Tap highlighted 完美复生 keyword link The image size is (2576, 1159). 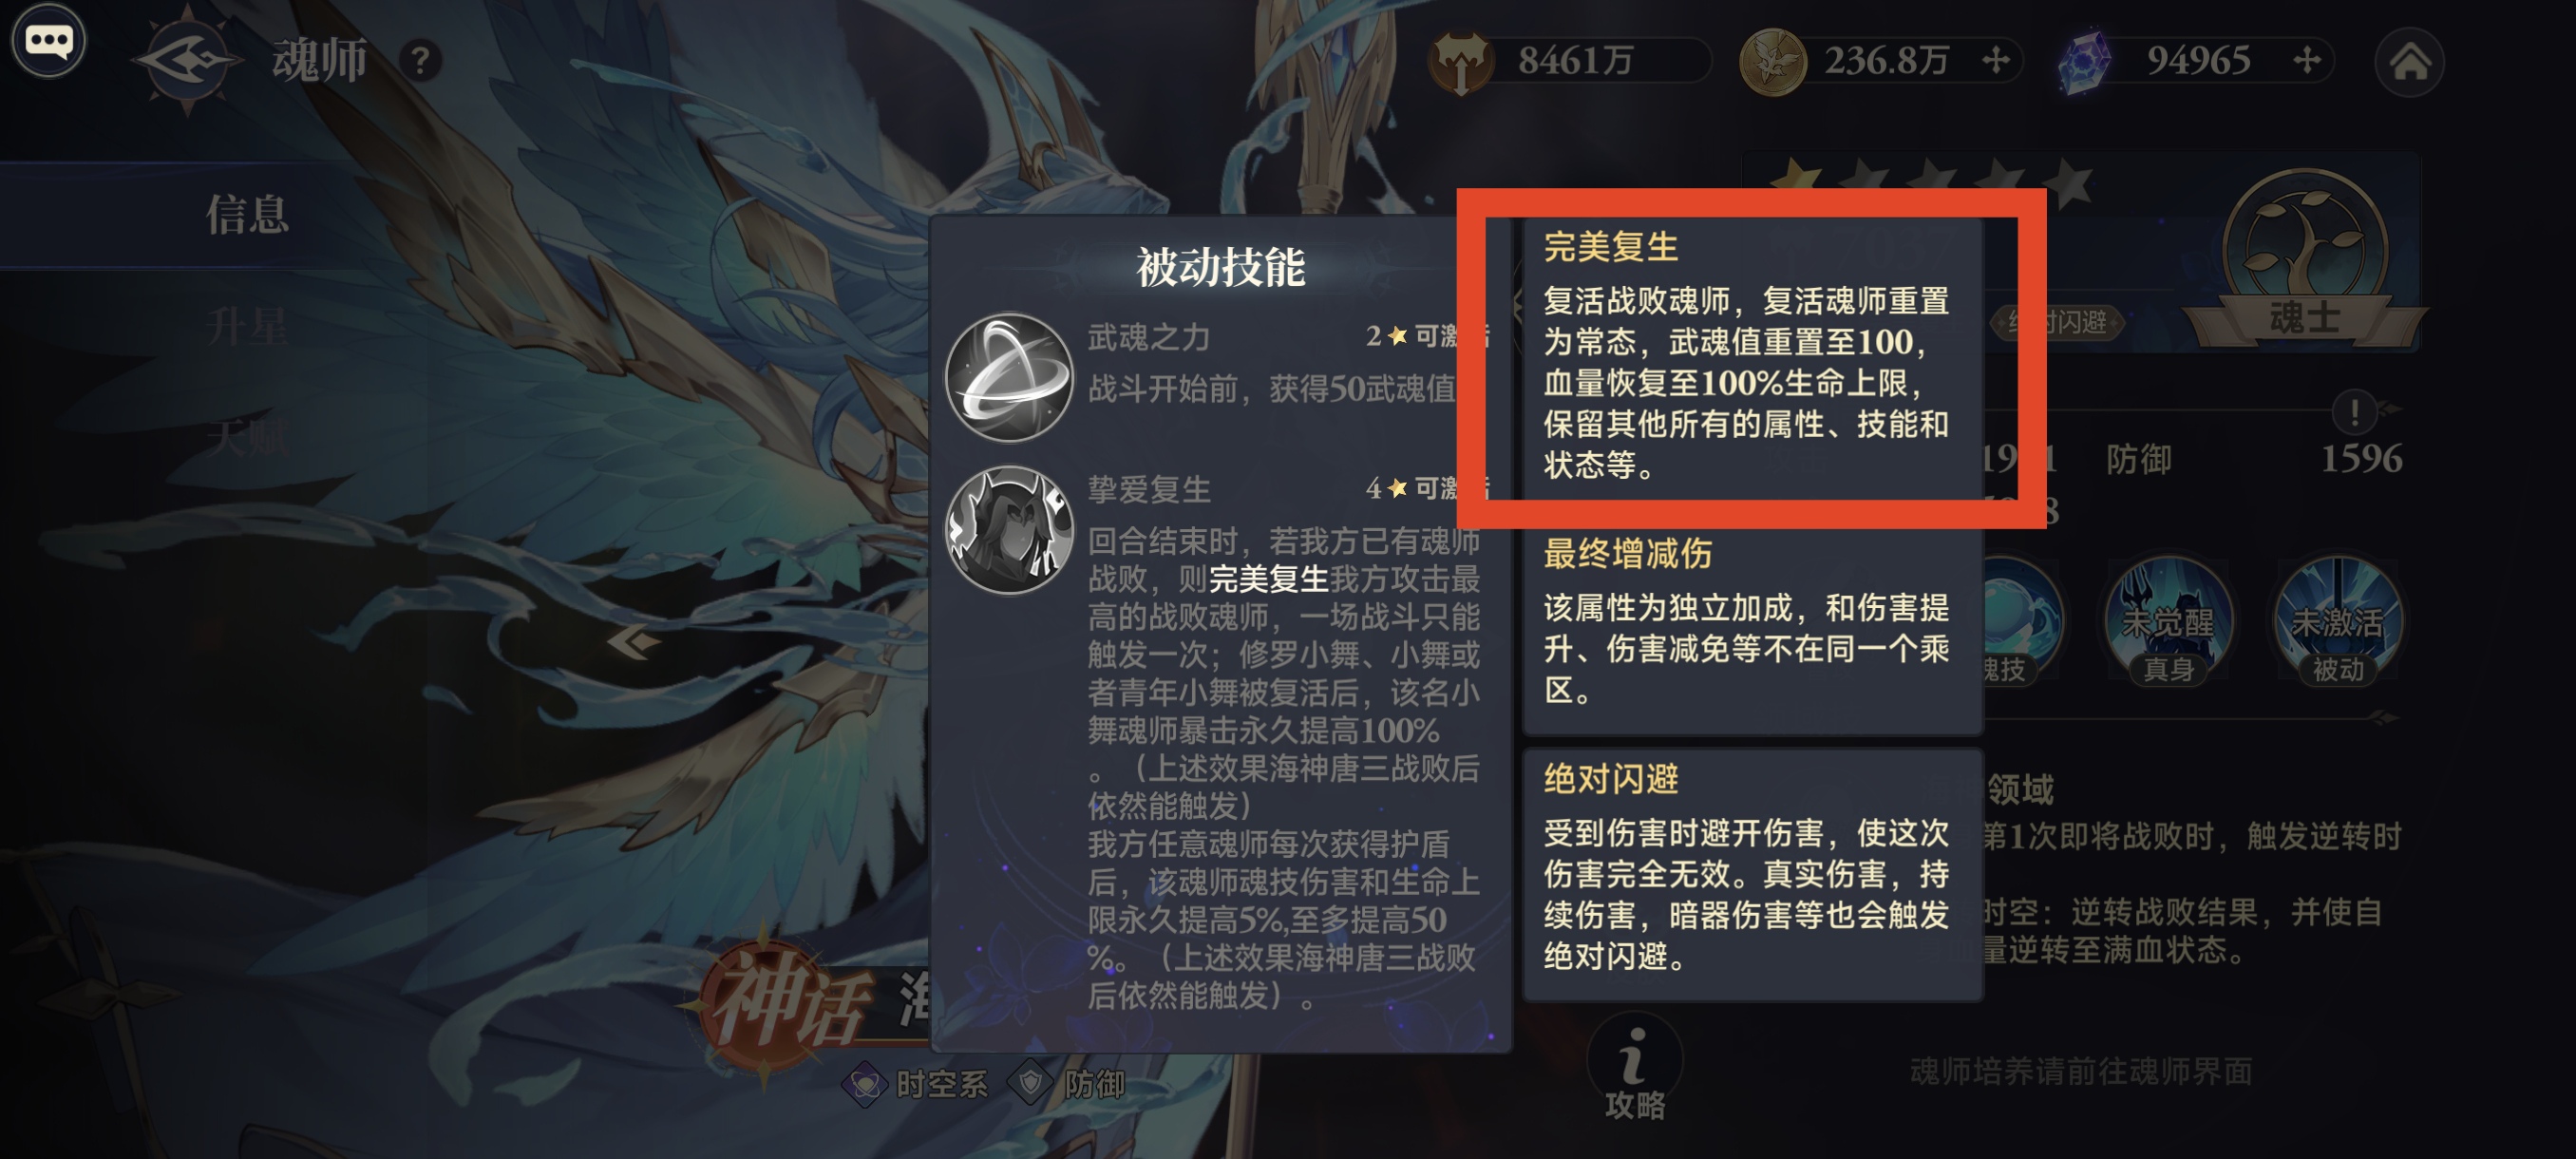click(1268, 579)
